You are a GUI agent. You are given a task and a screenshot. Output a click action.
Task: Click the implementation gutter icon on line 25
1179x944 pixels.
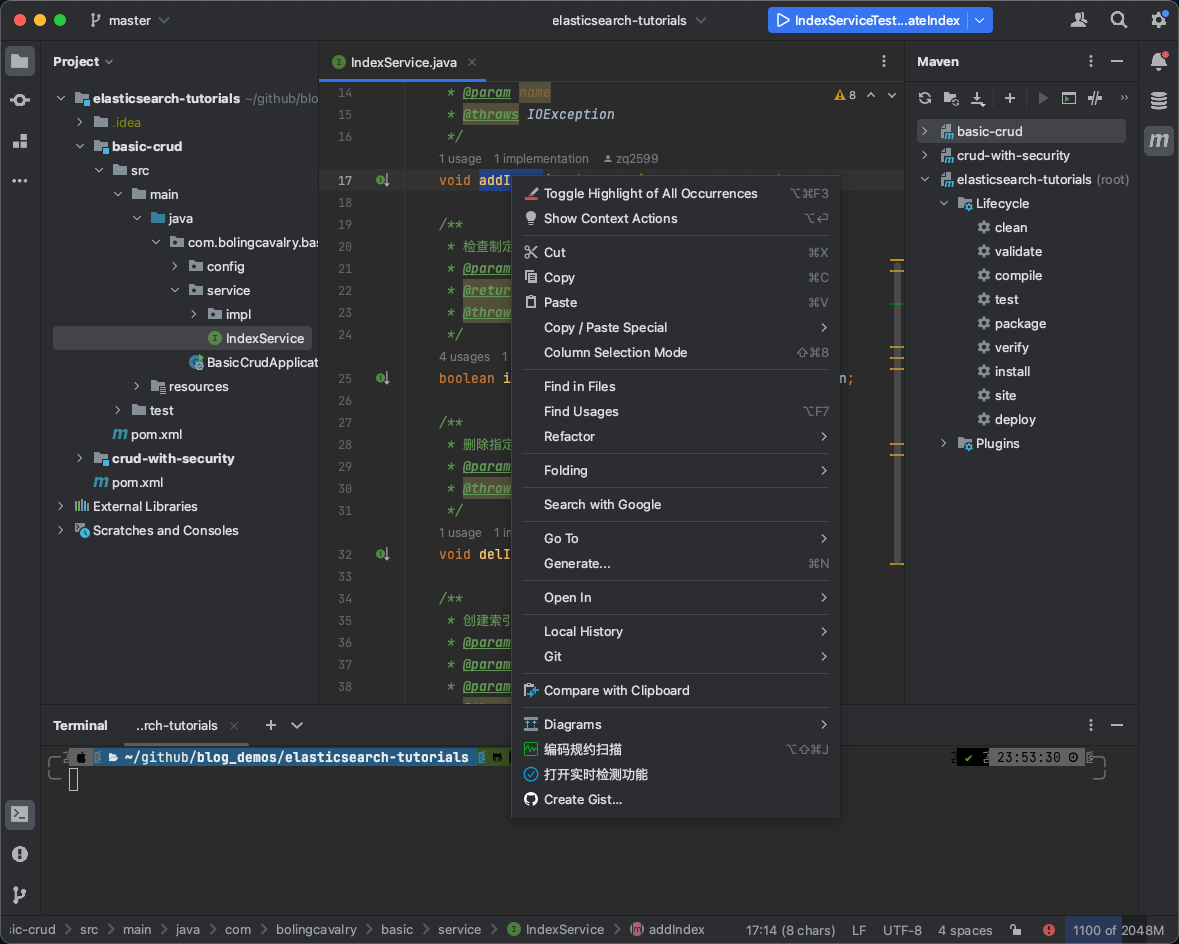pos(383,378)
